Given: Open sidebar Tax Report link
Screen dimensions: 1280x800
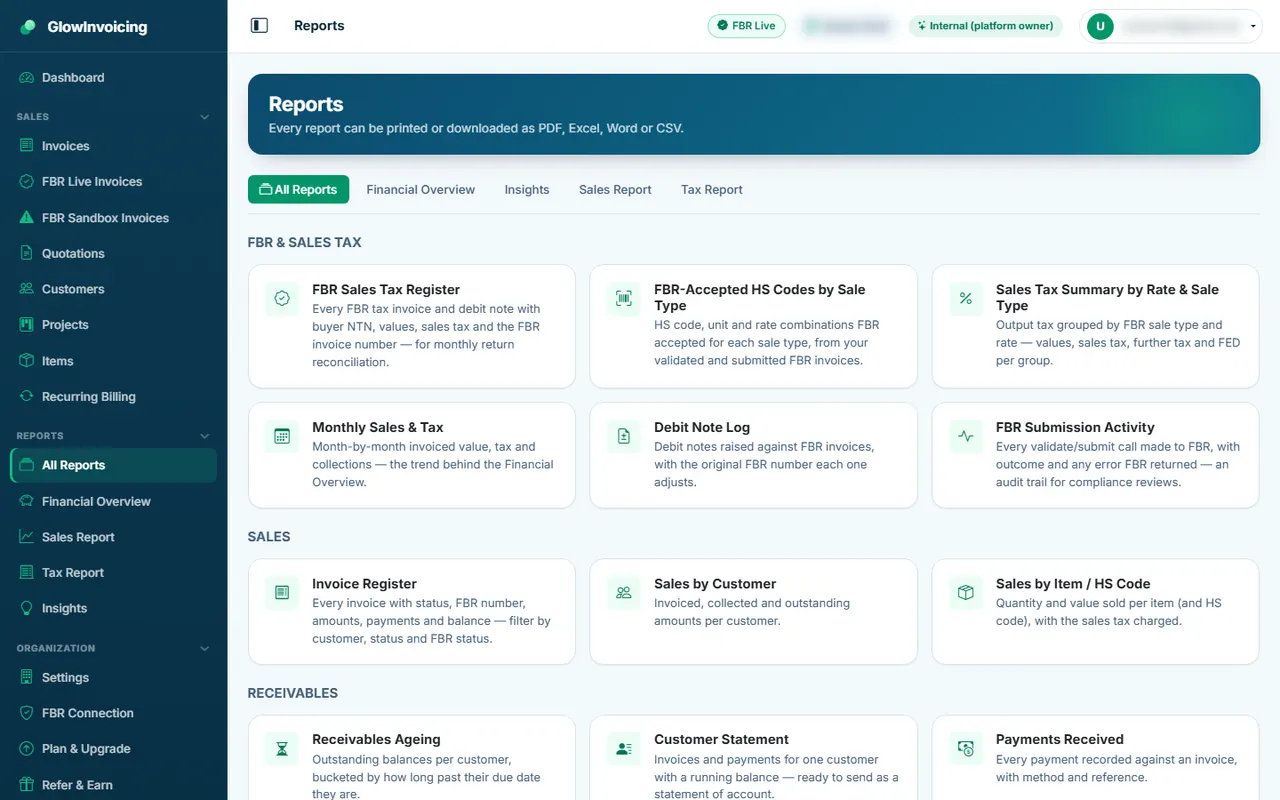Looking at the screenshot, I should (x=113, y=573).
